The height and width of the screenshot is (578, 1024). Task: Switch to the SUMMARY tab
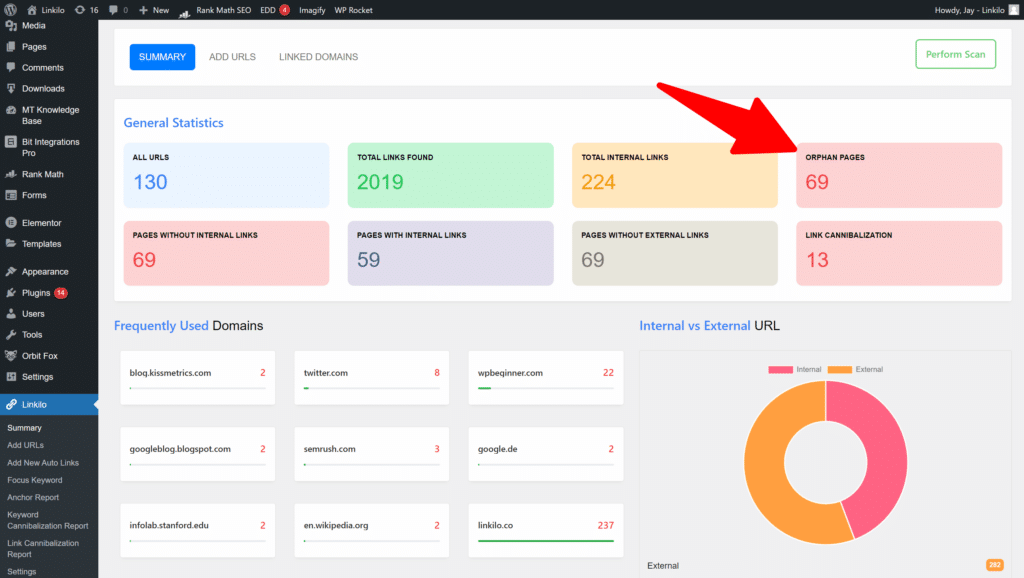(x=162, y=57)
